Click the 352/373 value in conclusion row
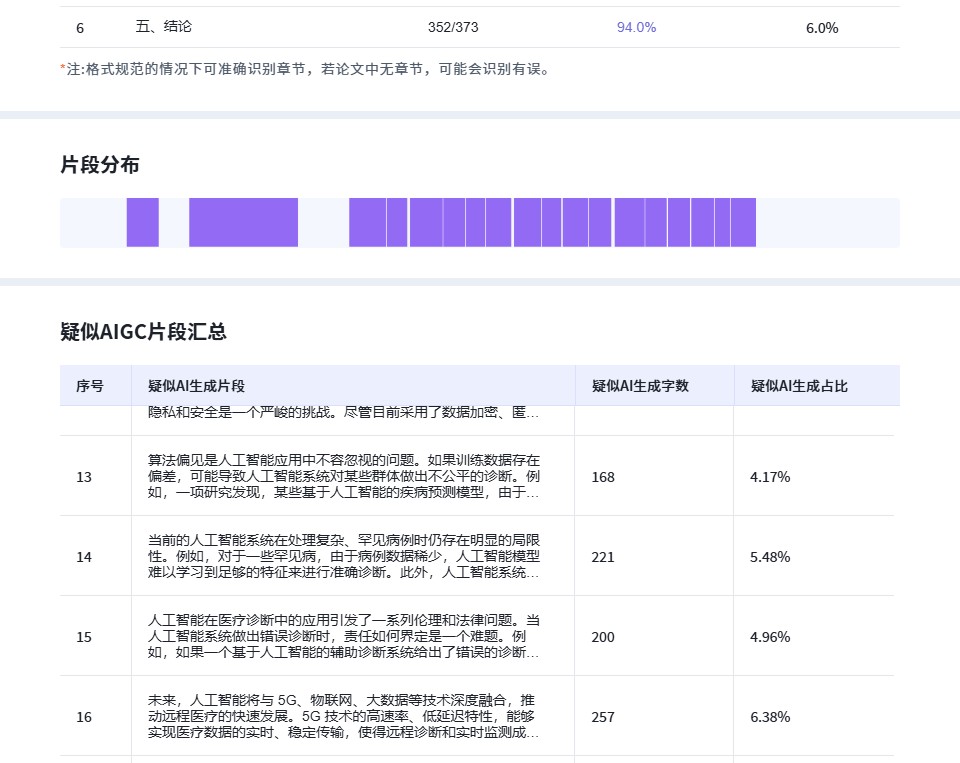960x763 pixels. click(x=452, y=27)
